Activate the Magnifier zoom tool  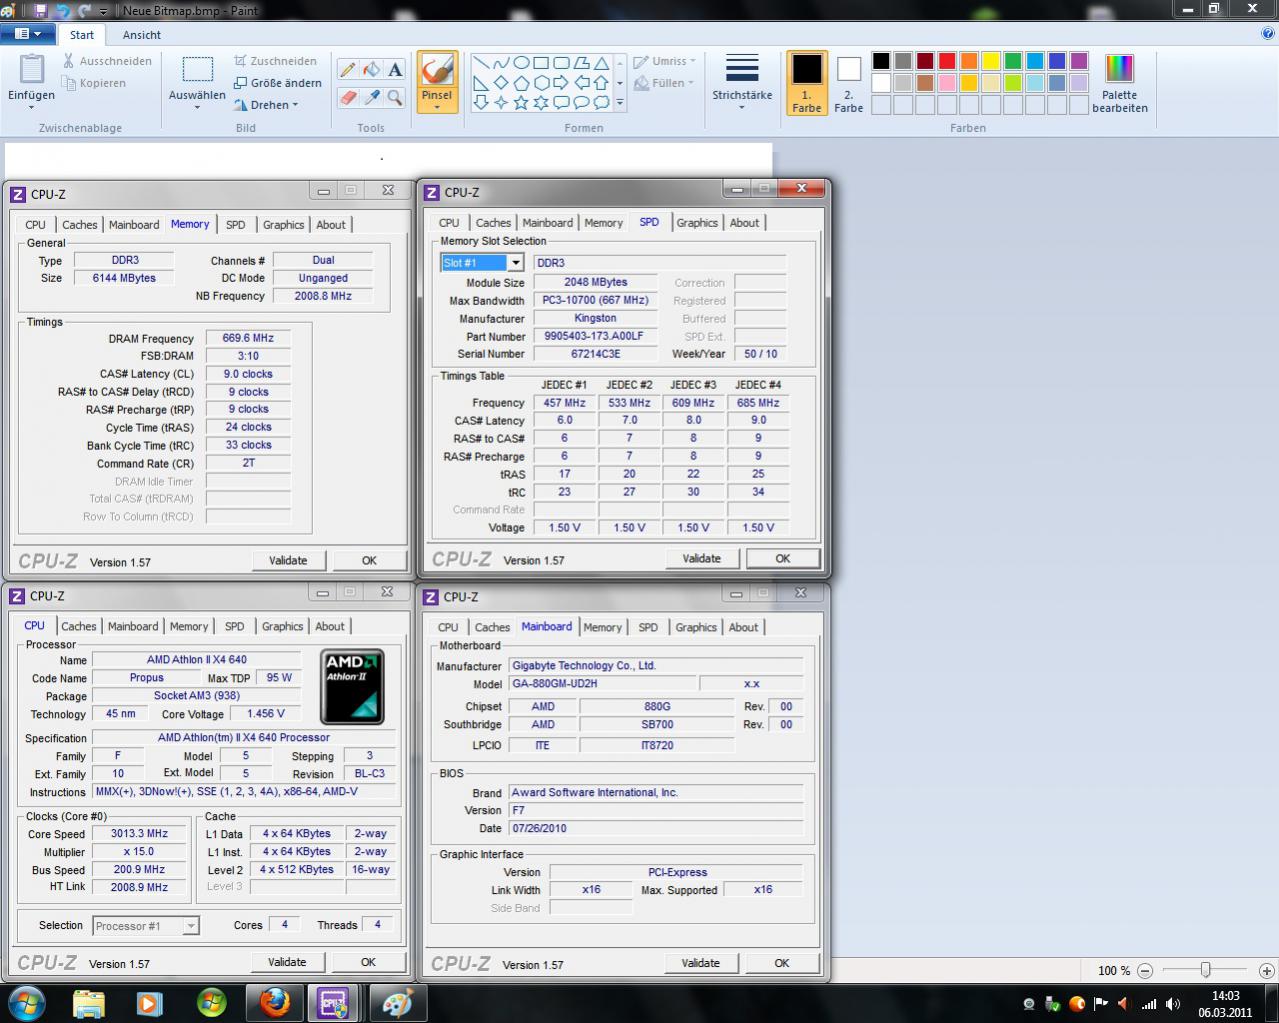(395, 97)
